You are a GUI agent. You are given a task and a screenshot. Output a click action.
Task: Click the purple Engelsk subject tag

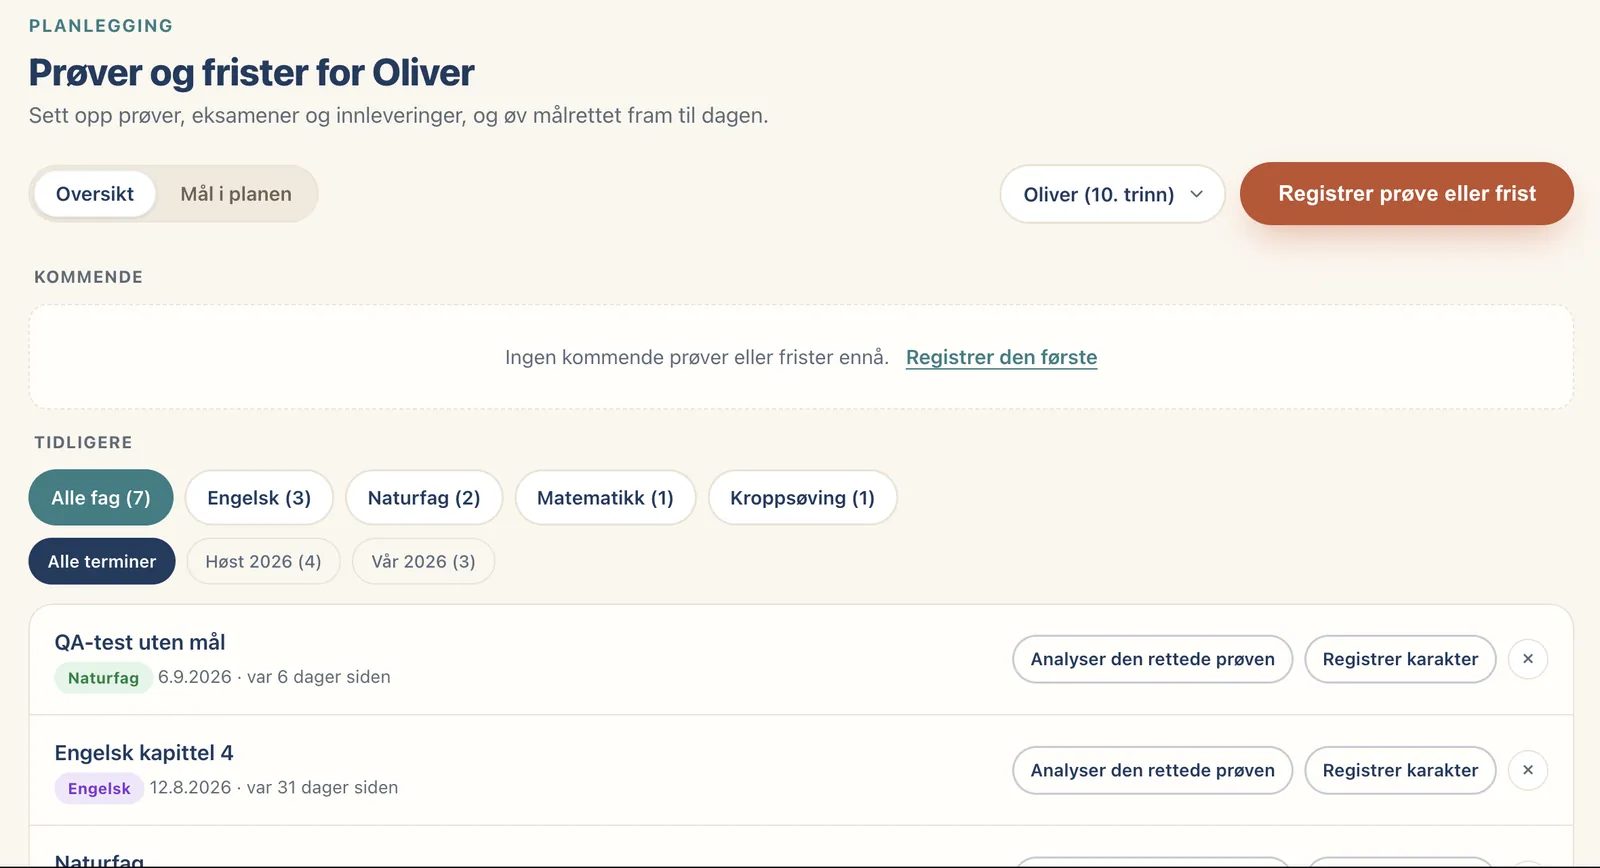pyautogui.click(x=99, y=789)
